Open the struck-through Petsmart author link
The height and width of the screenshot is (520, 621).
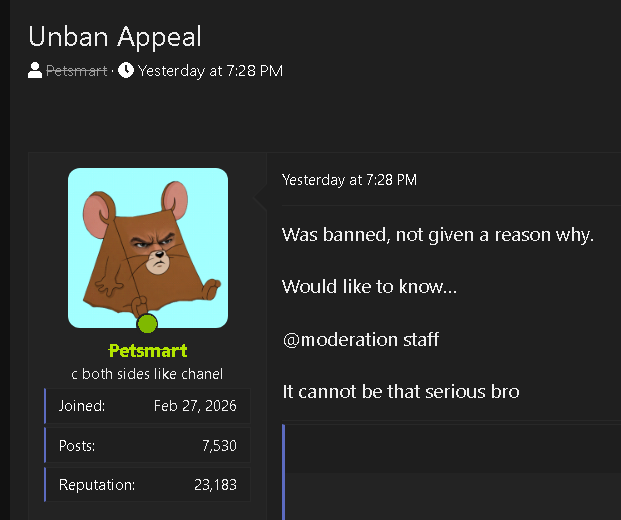76,71
